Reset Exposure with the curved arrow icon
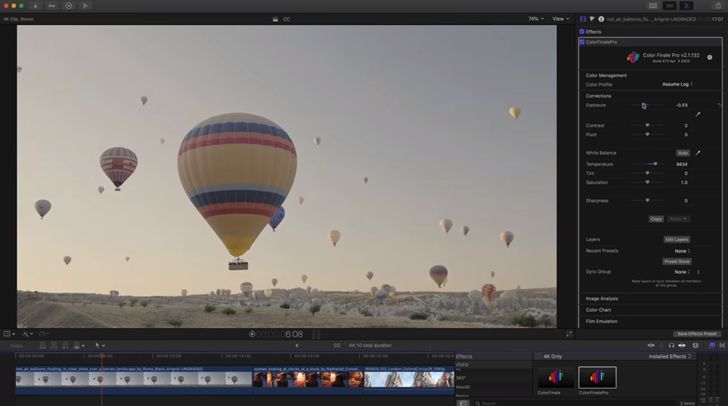The width and height of the screenshot is (728, 406). [x=720, y=105]
